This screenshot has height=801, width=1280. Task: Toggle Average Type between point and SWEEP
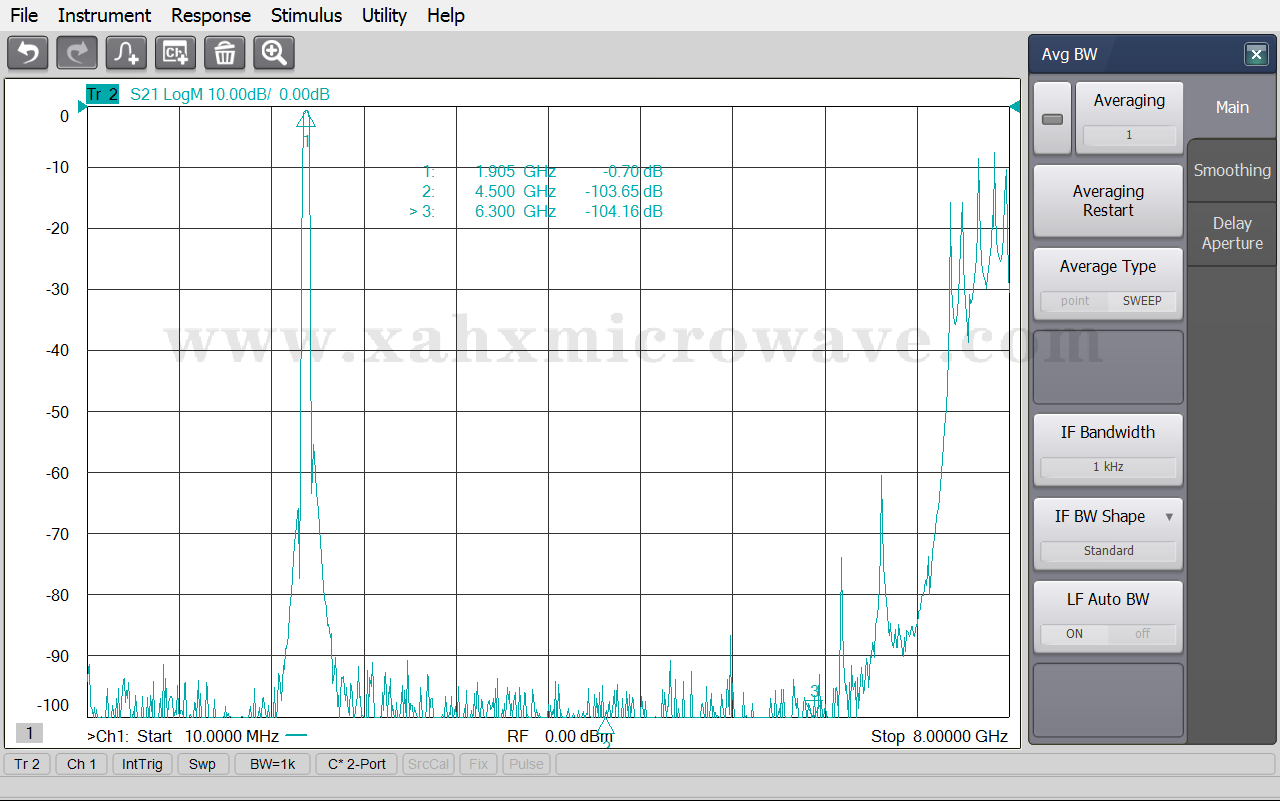point(1108,301)
